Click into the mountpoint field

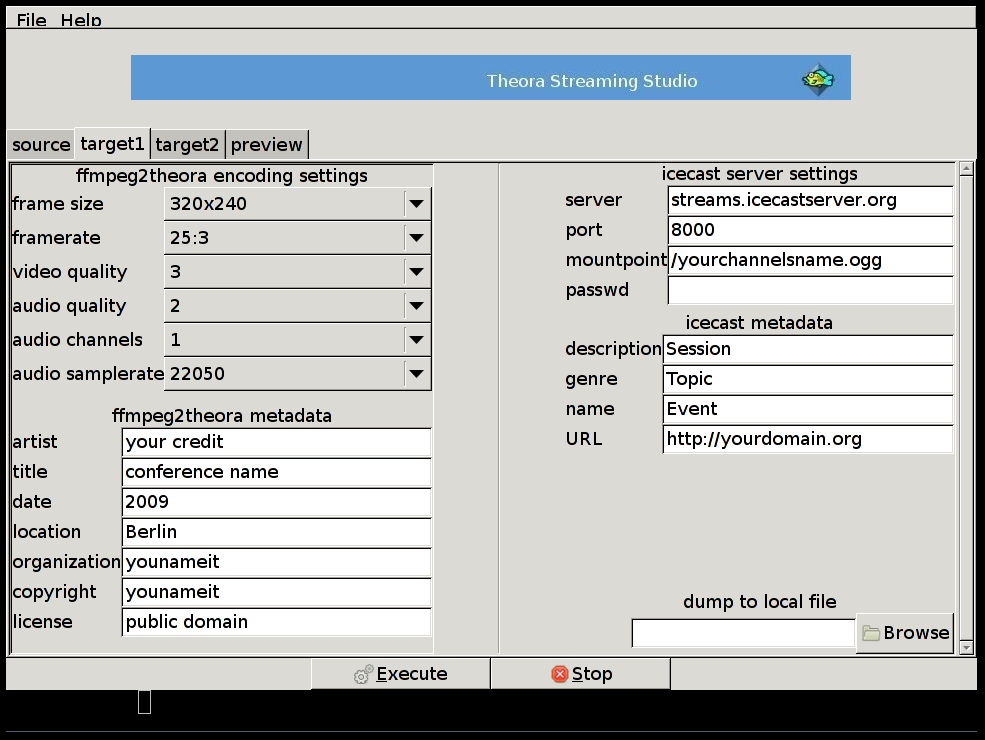tap(810, 260)
